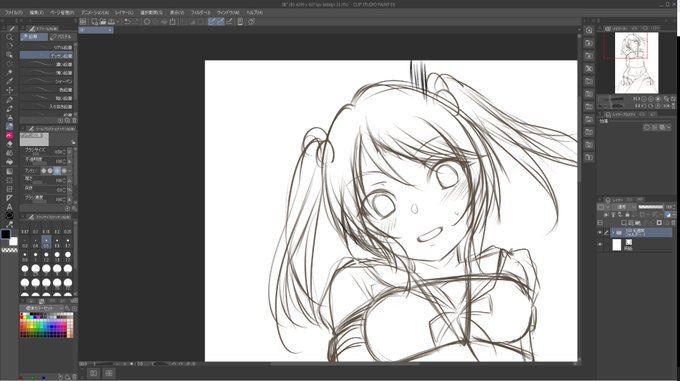The height and width of the screenshot is (381, 680).
Task: Select the Auto select magic wand tool
Action: tap(9, 72)
